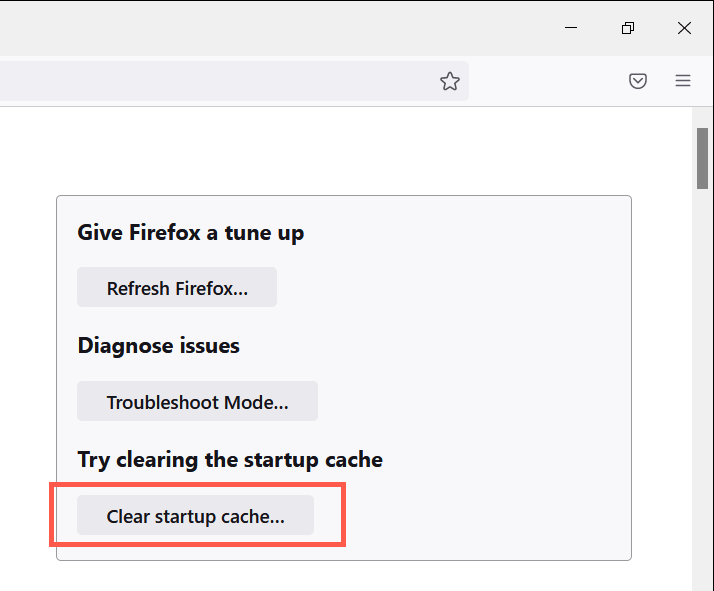Click empty space in the title bar
This screenshot has width=714, height=591.
[x=300, y=28]
